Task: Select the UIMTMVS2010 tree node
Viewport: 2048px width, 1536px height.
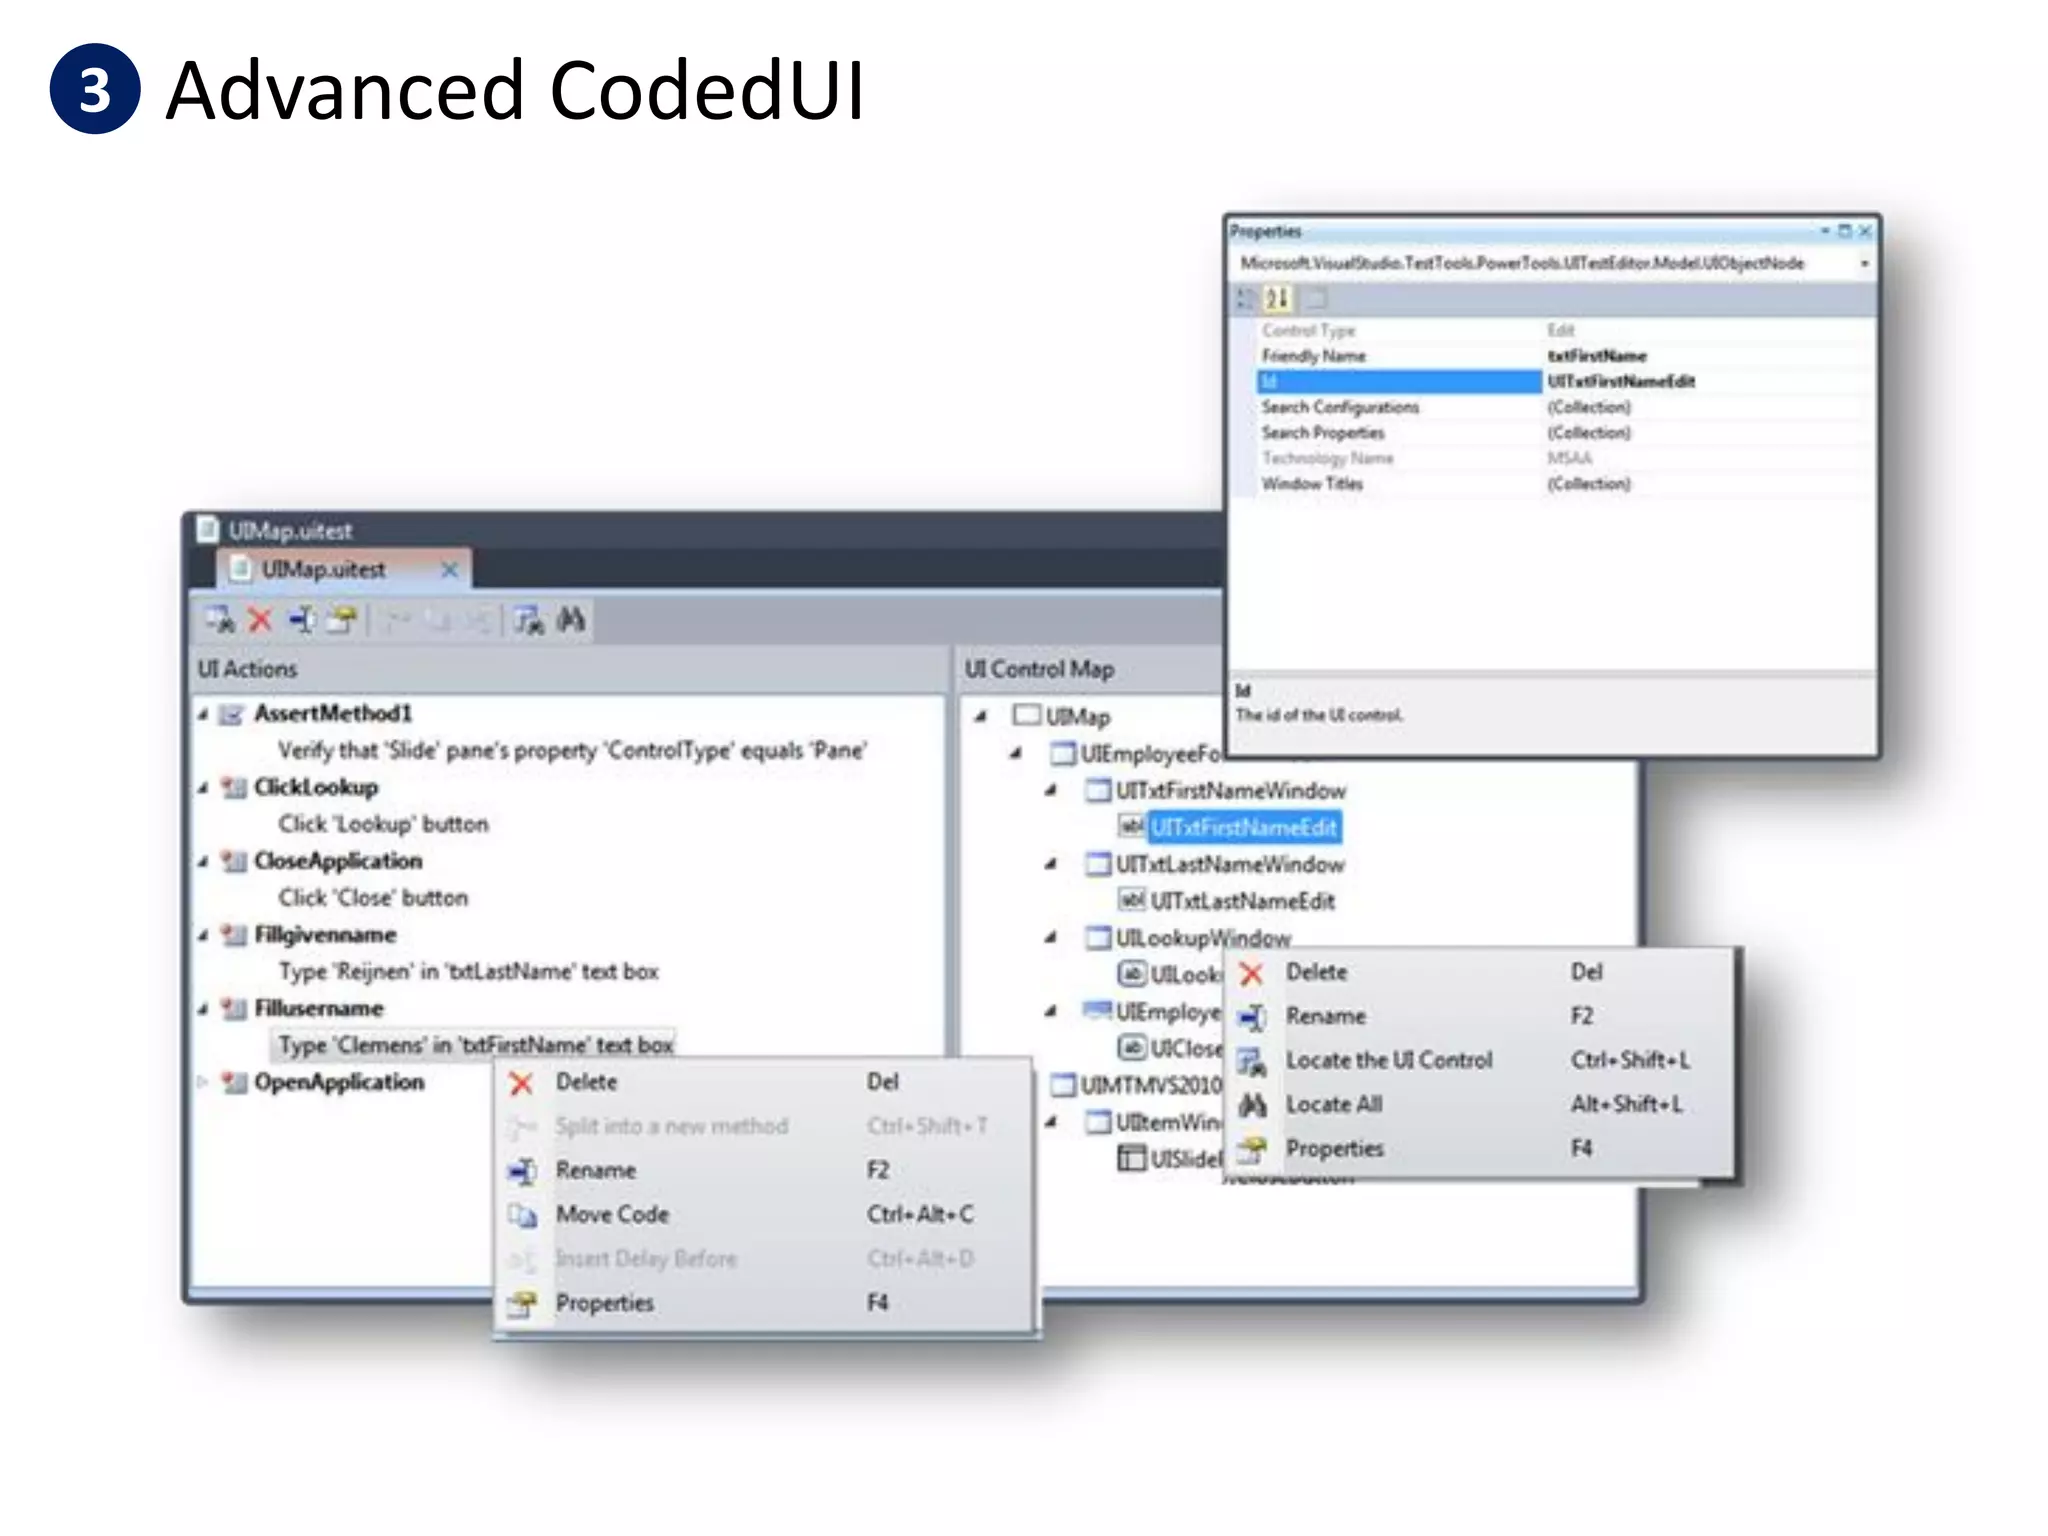Action: [x=1150, y=1085]
